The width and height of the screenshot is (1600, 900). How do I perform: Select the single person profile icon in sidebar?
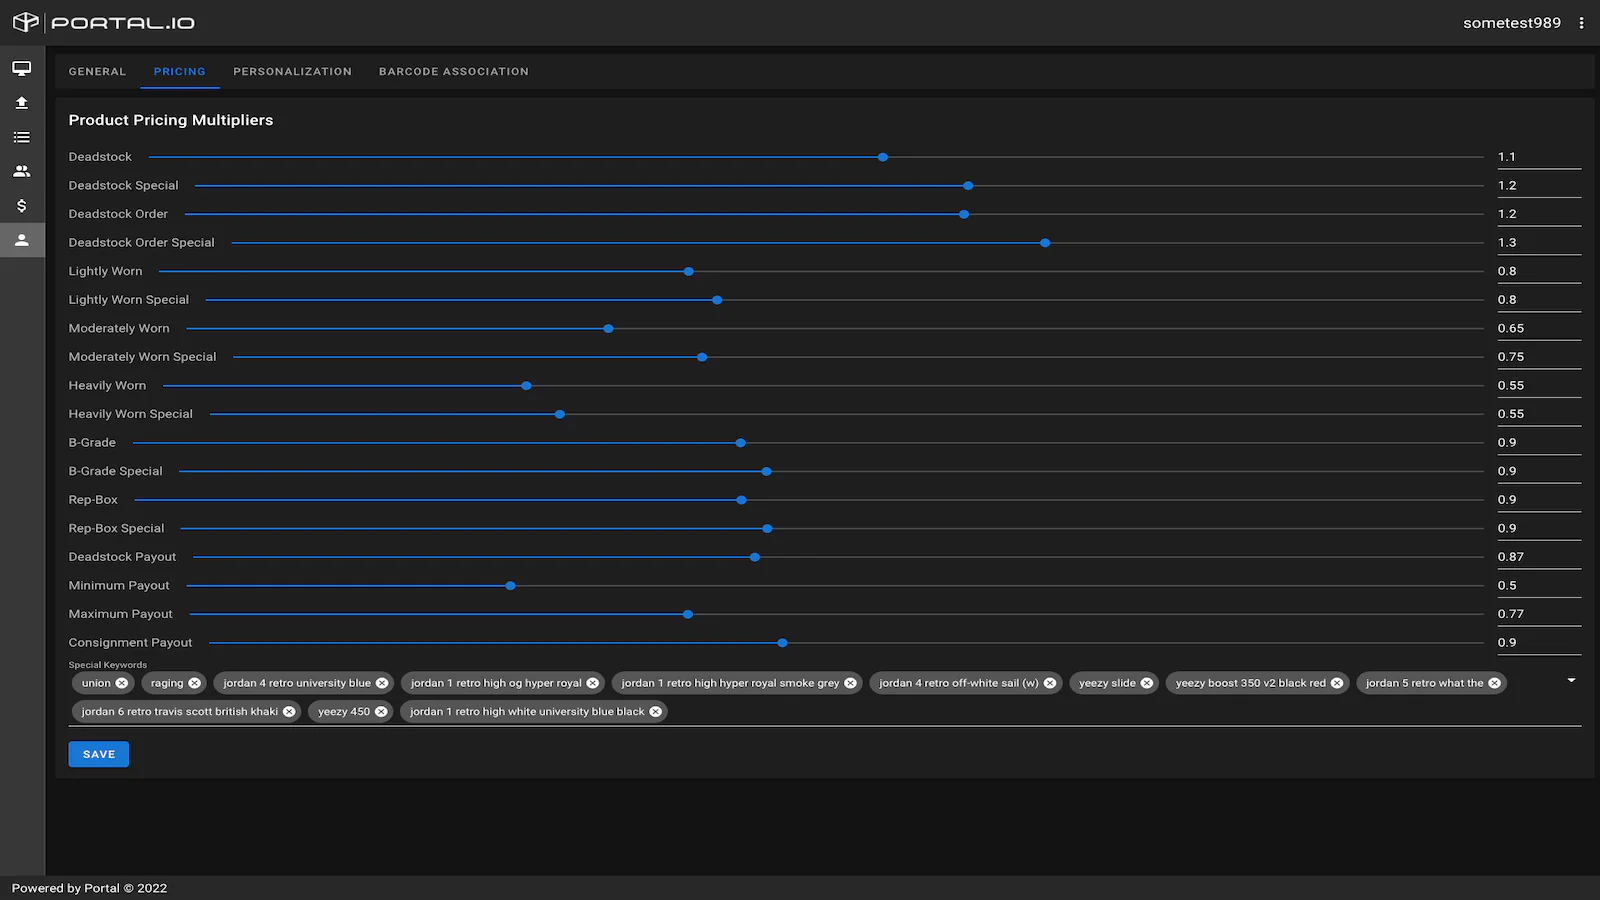(22, 240)
